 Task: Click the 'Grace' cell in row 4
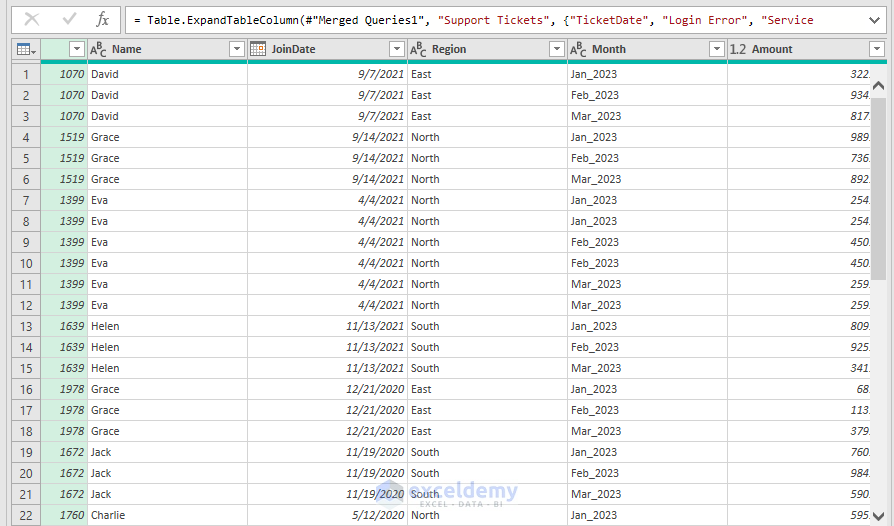168,137
